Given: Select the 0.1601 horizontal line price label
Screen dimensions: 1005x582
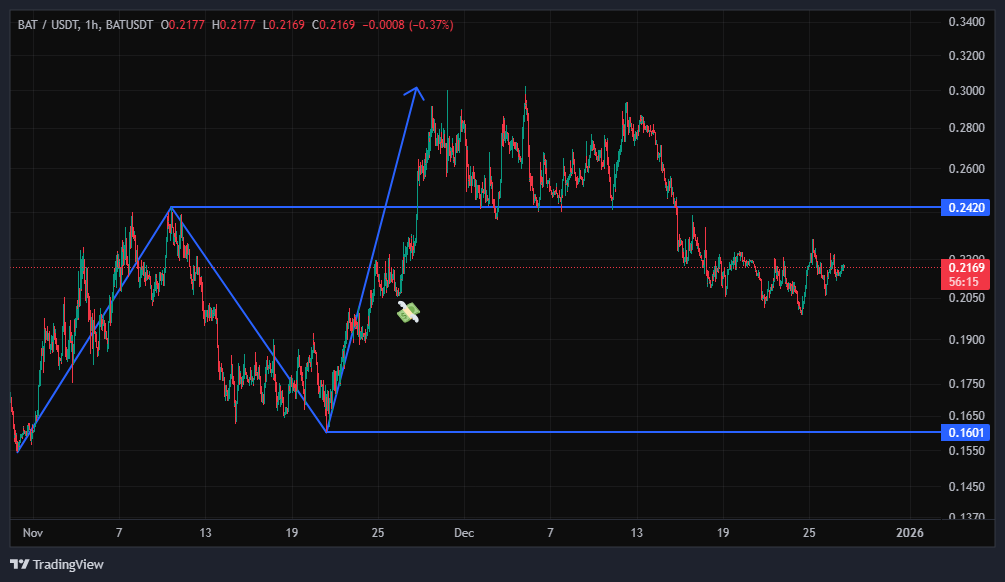Looking at the screenshot, I should [x=965, y=432].
